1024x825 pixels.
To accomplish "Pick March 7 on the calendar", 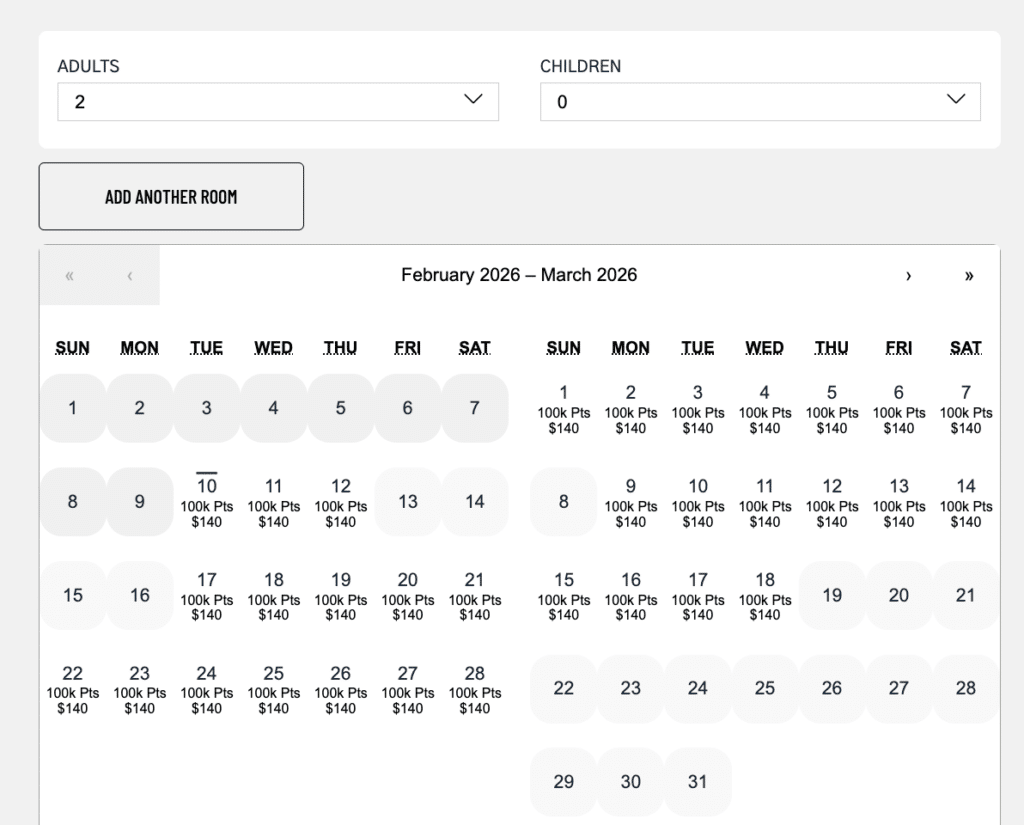I will pyautogui.click(x=965, y=408).
